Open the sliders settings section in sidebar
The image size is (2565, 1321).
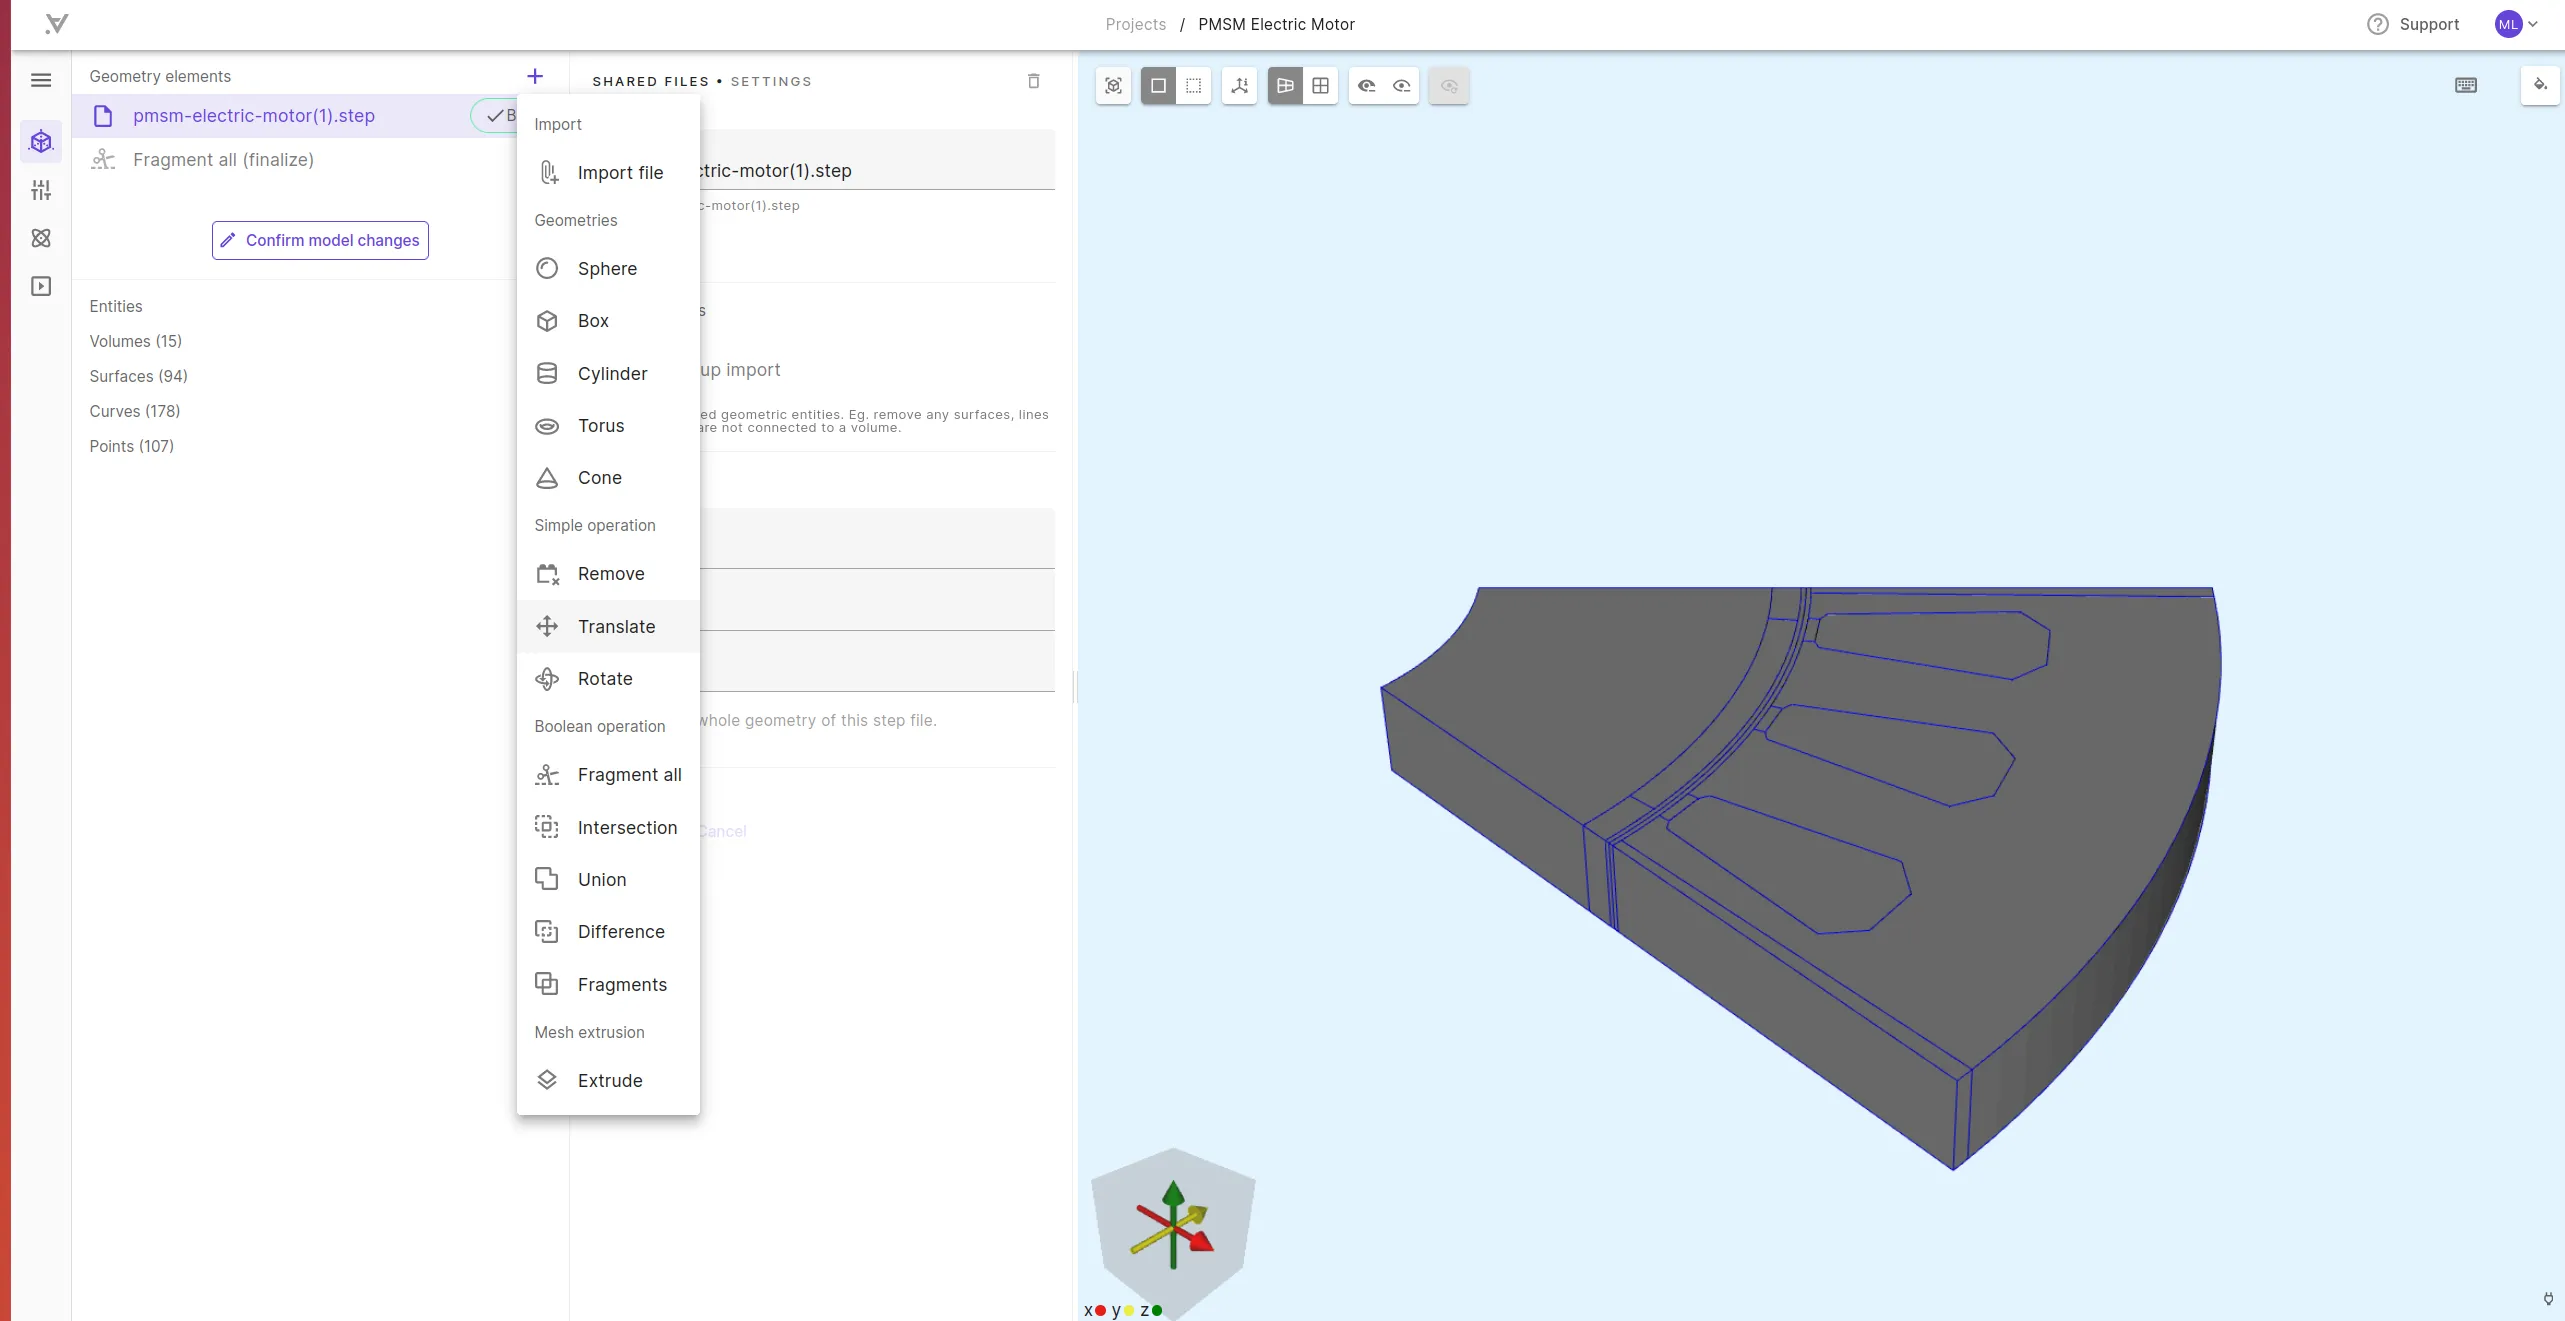tap(41, 190)
